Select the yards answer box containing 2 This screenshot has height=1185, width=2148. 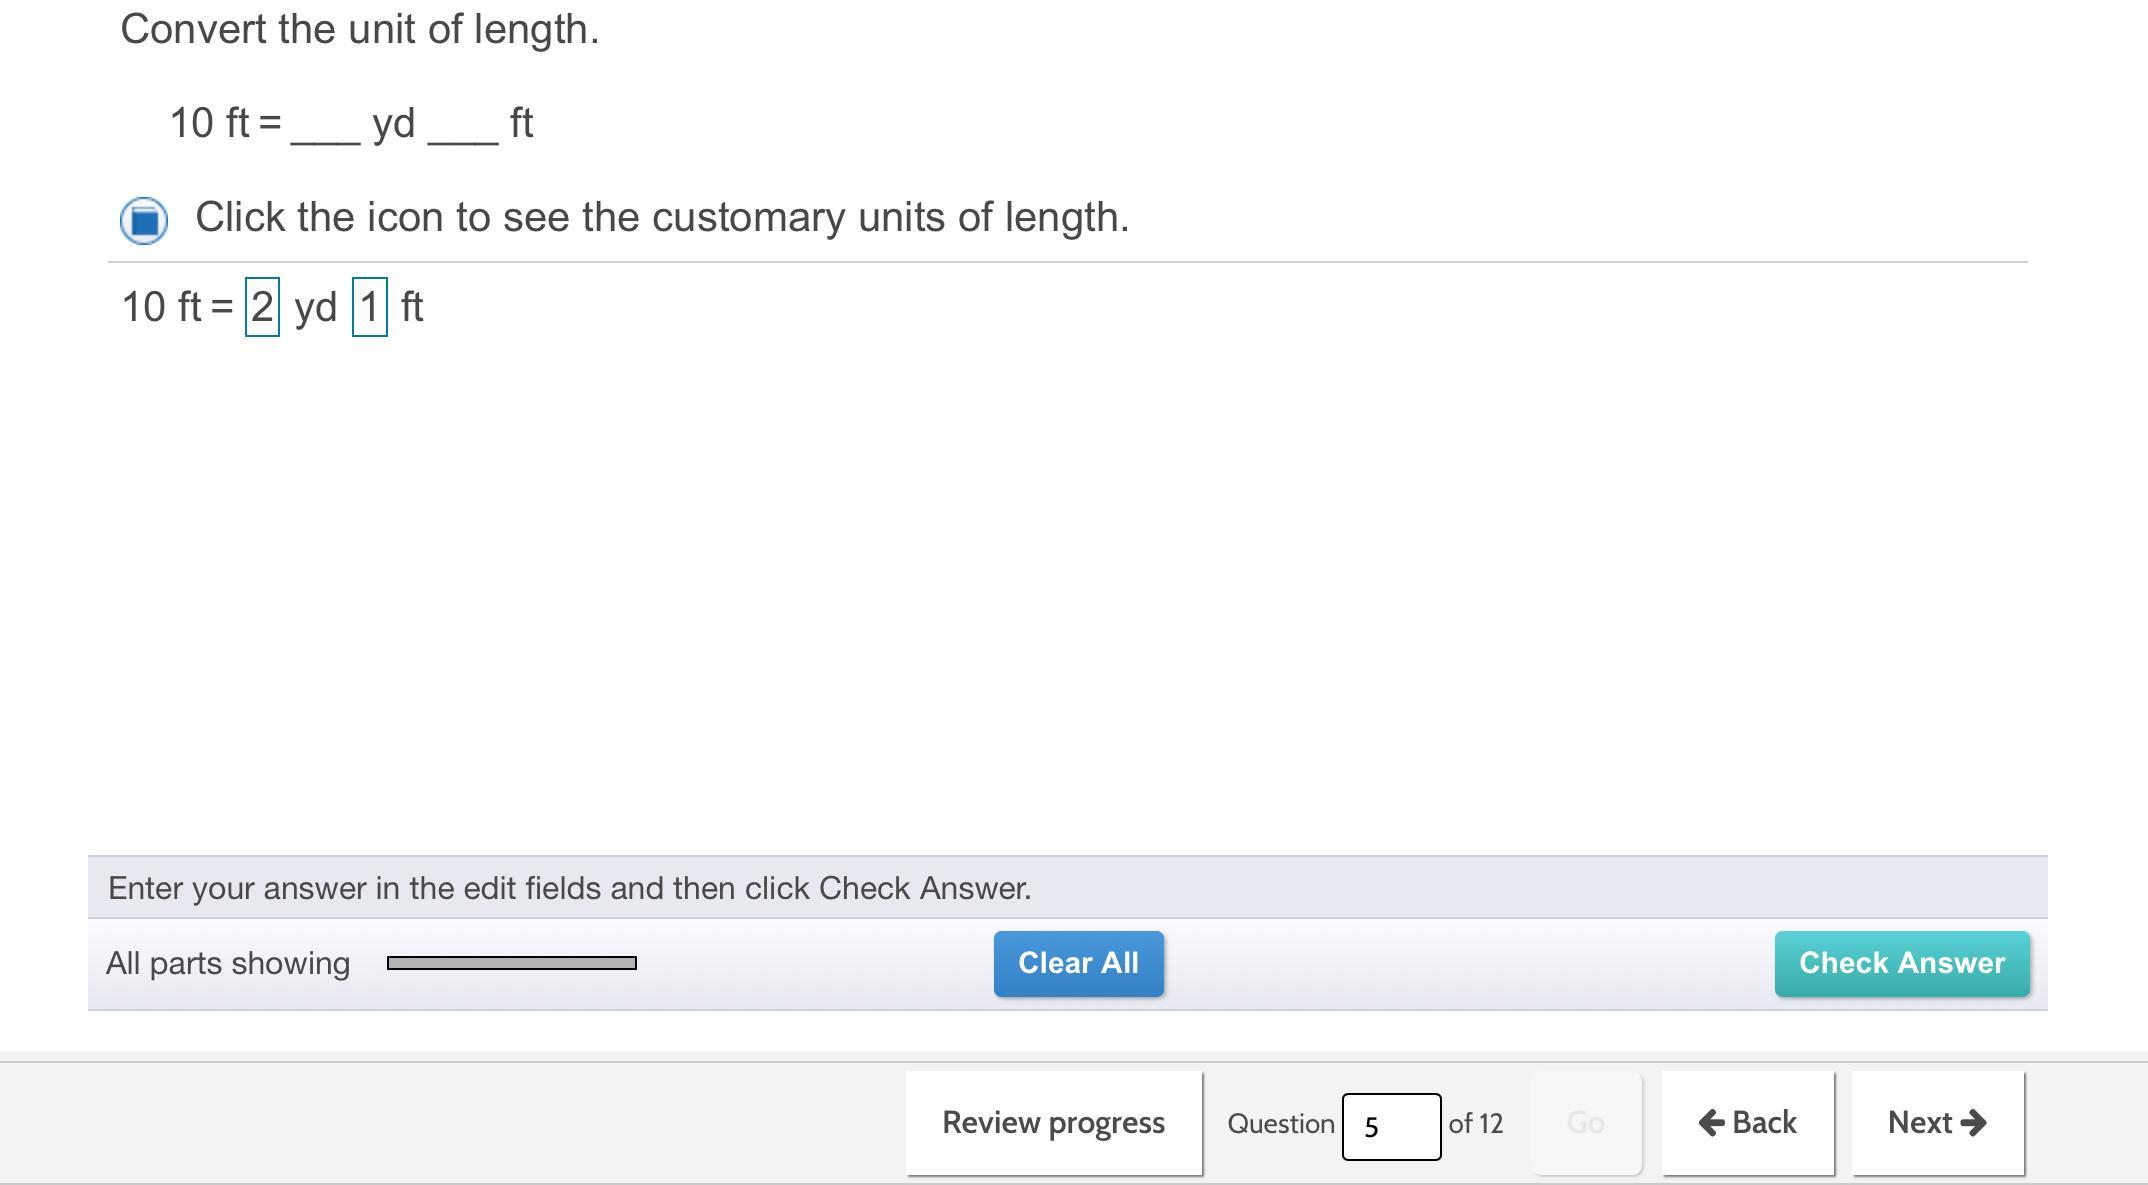pos(262,307)
